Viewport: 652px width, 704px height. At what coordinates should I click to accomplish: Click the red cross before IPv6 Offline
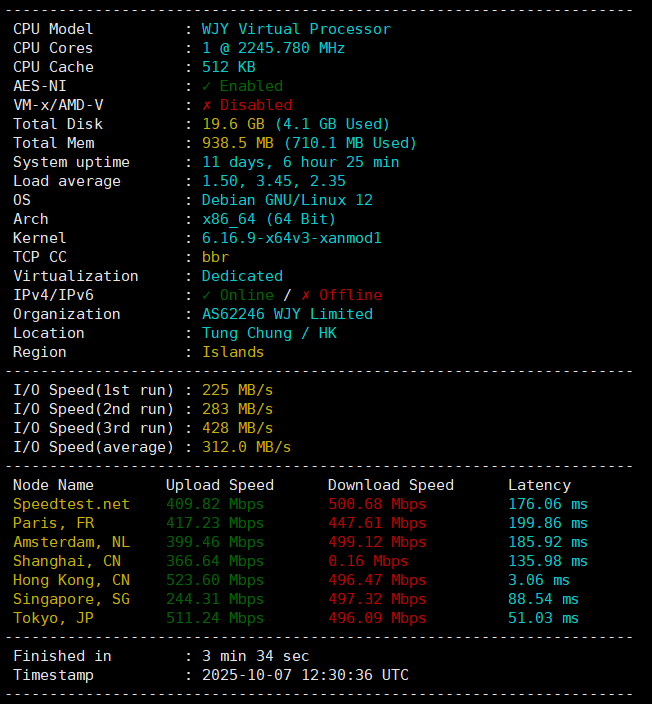(x=306, y=295)
